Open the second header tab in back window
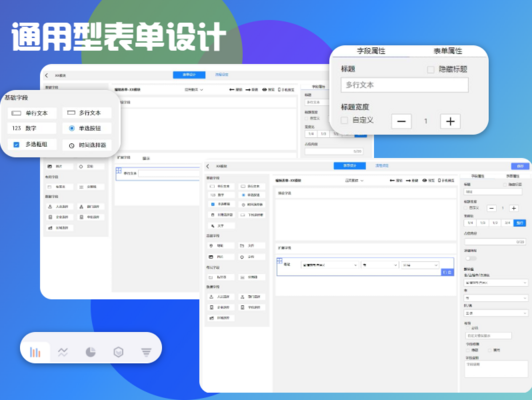This screenshot has width=532, height=400. click(222, 75)
